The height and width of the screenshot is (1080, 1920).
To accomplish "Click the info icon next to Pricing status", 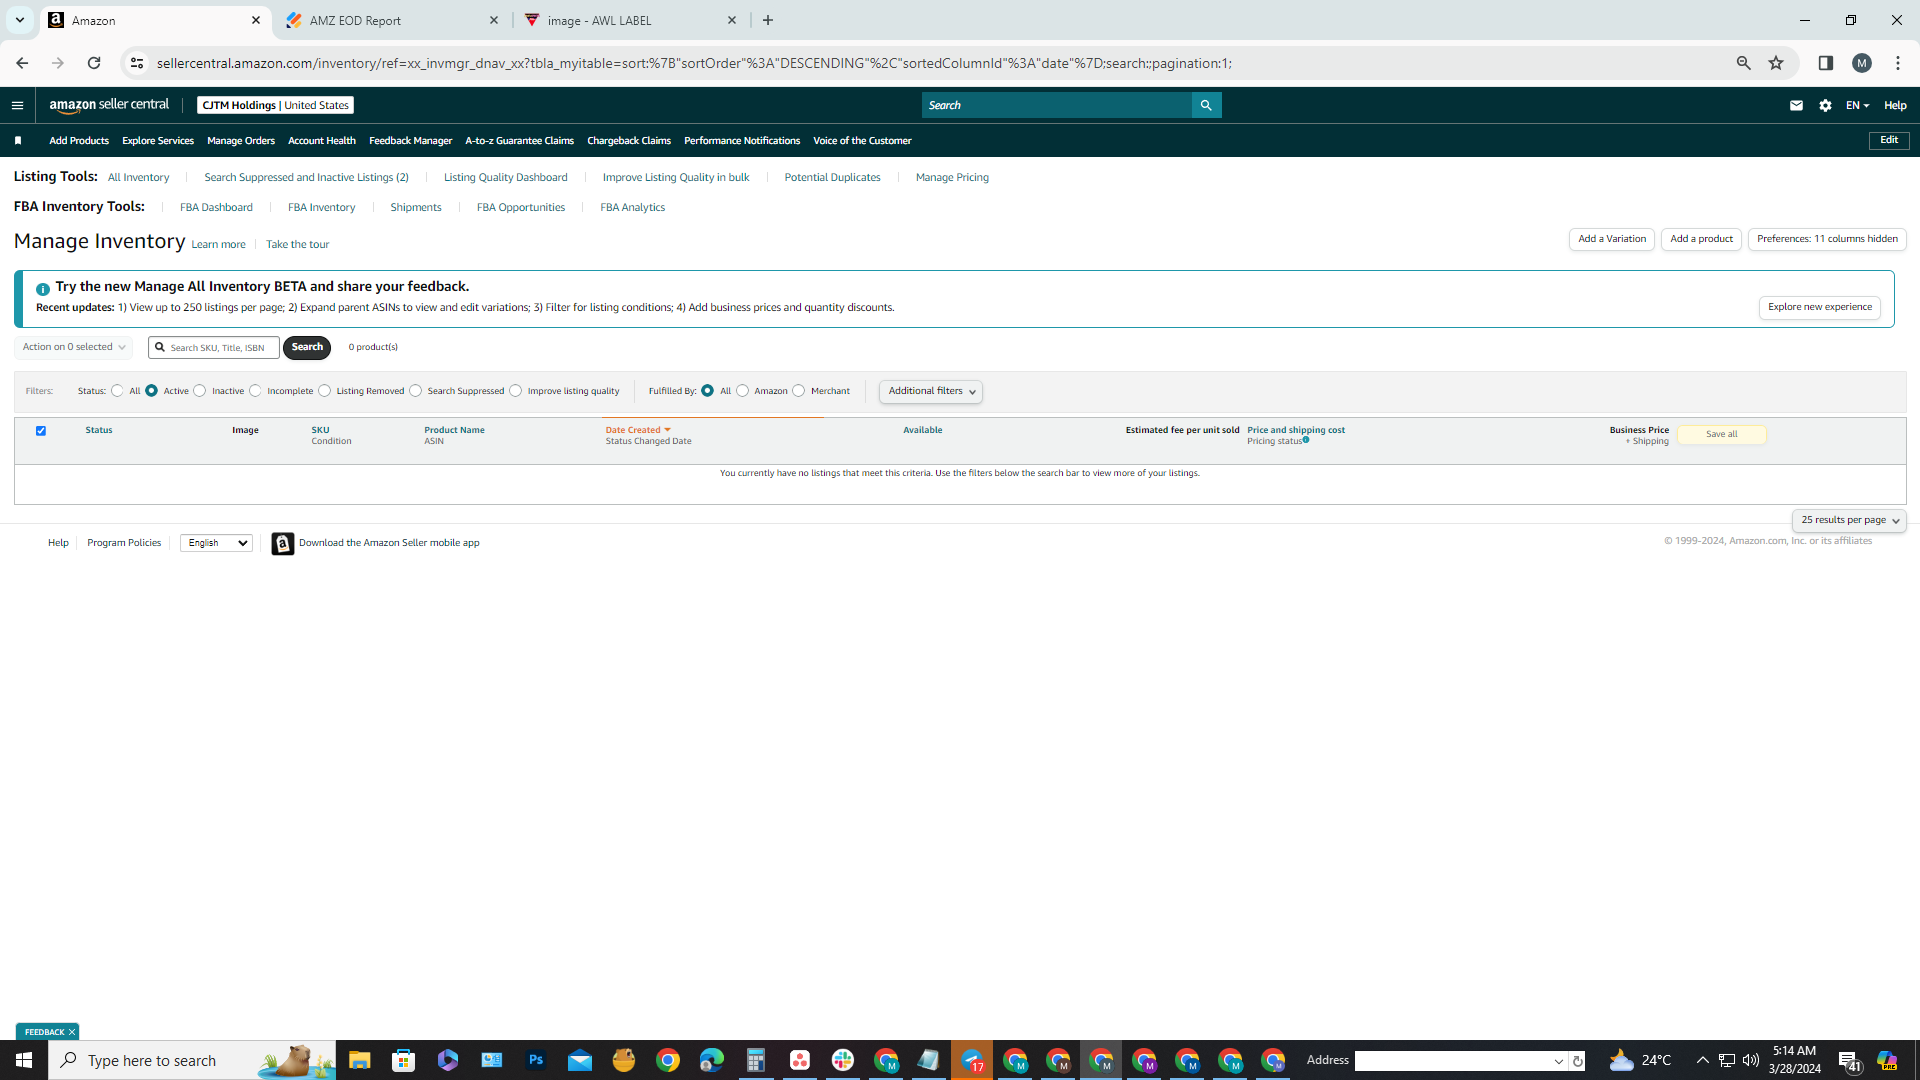I will [1306, 440].
